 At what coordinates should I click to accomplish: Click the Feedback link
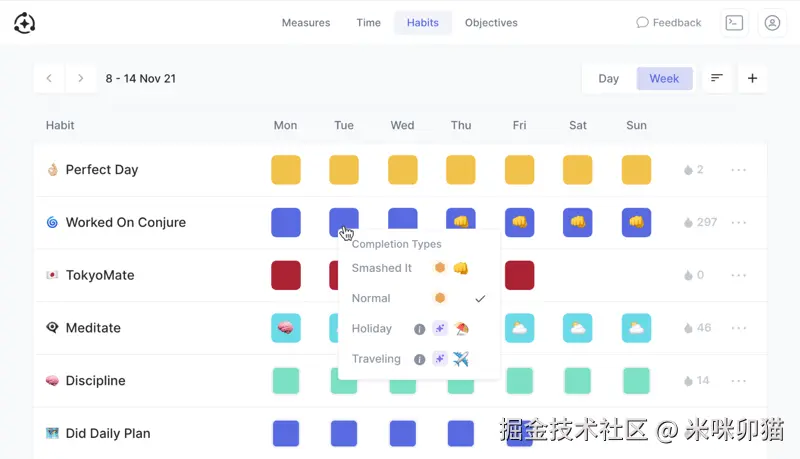point(669,23)
